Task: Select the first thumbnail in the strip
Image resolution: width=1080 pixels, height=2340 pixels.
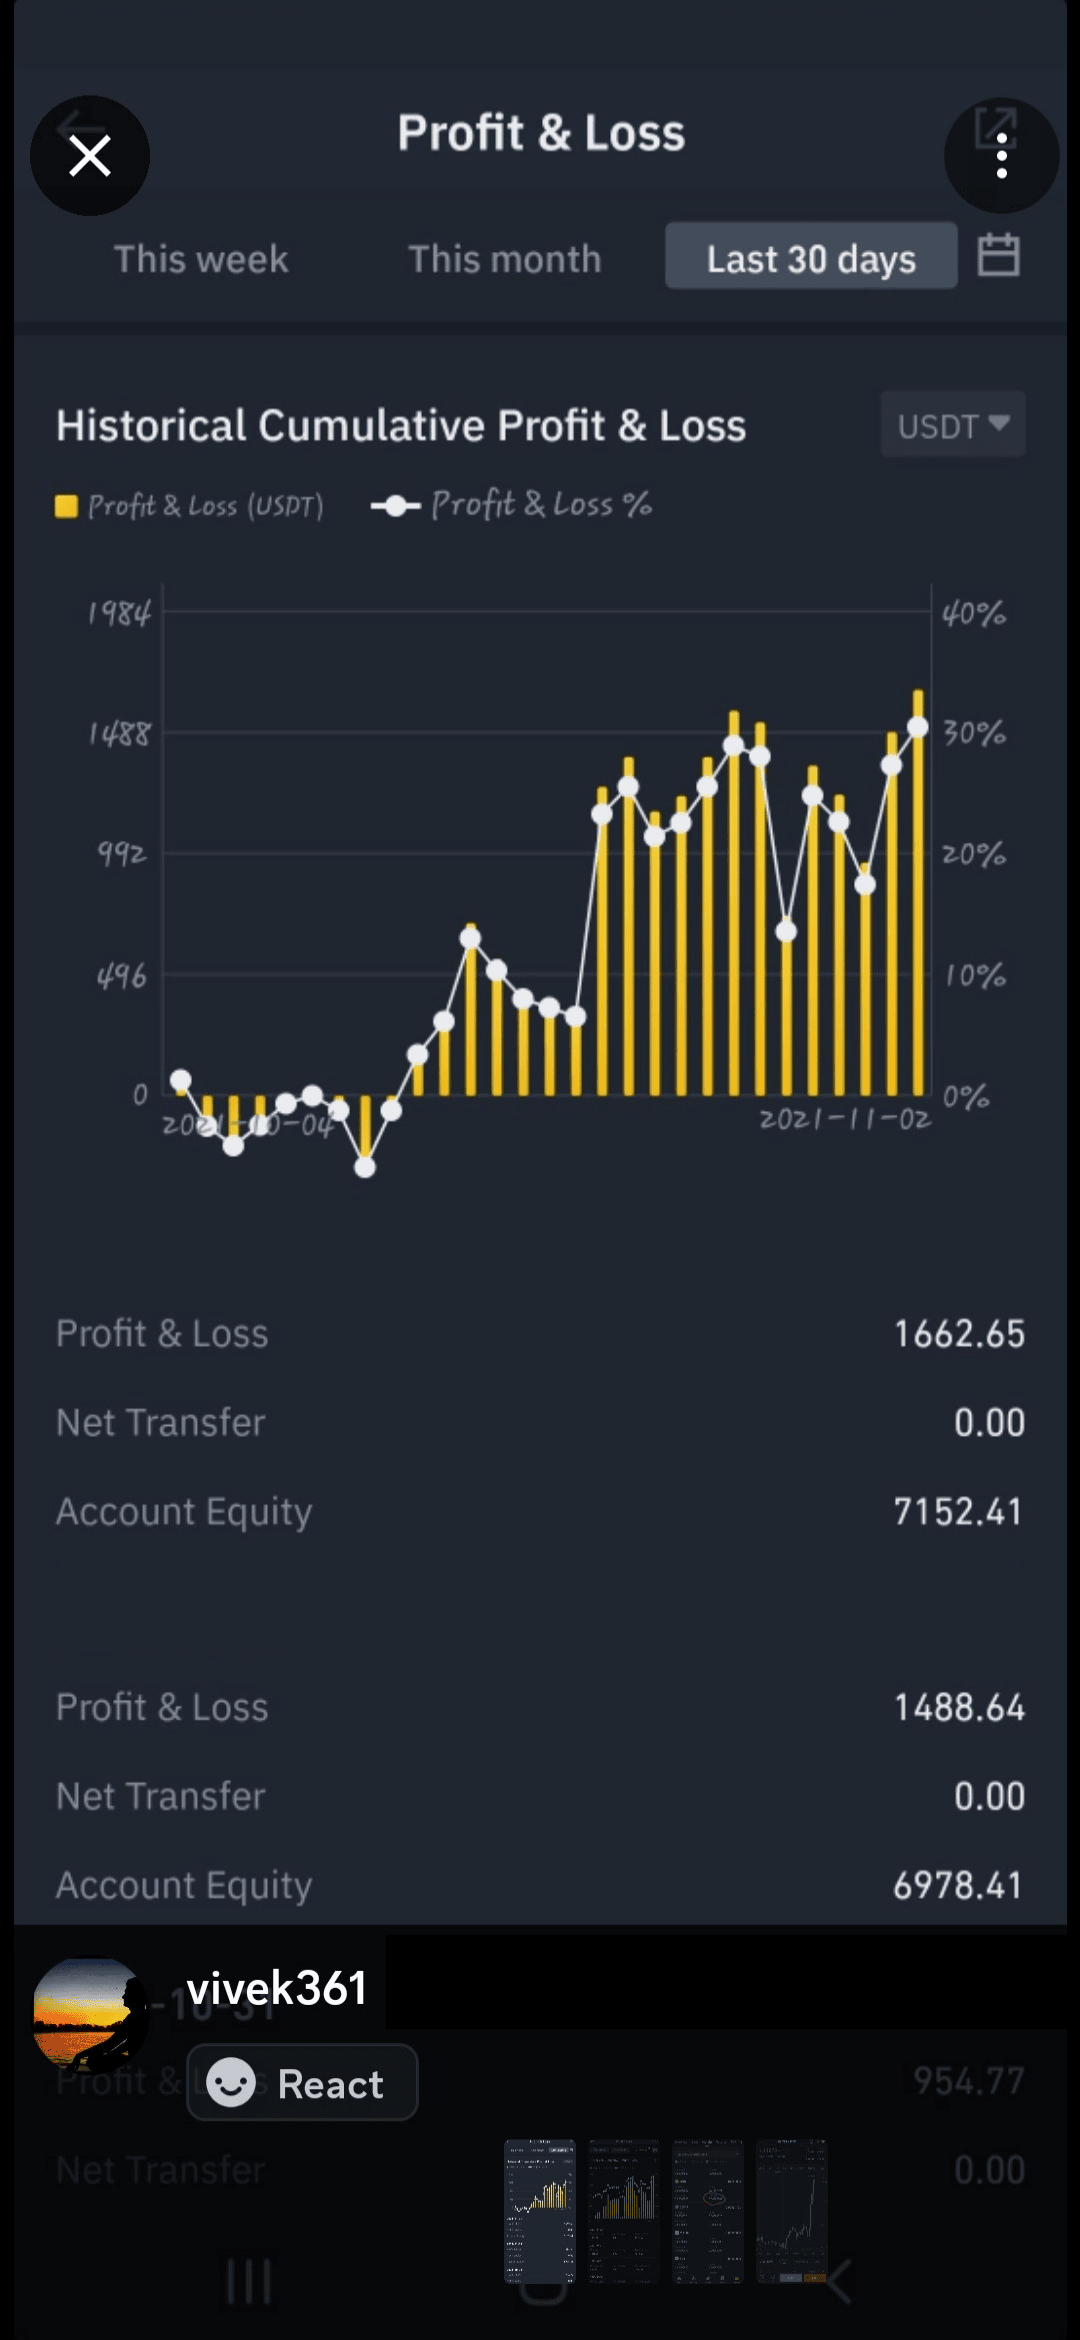Action: [540, 2211]
